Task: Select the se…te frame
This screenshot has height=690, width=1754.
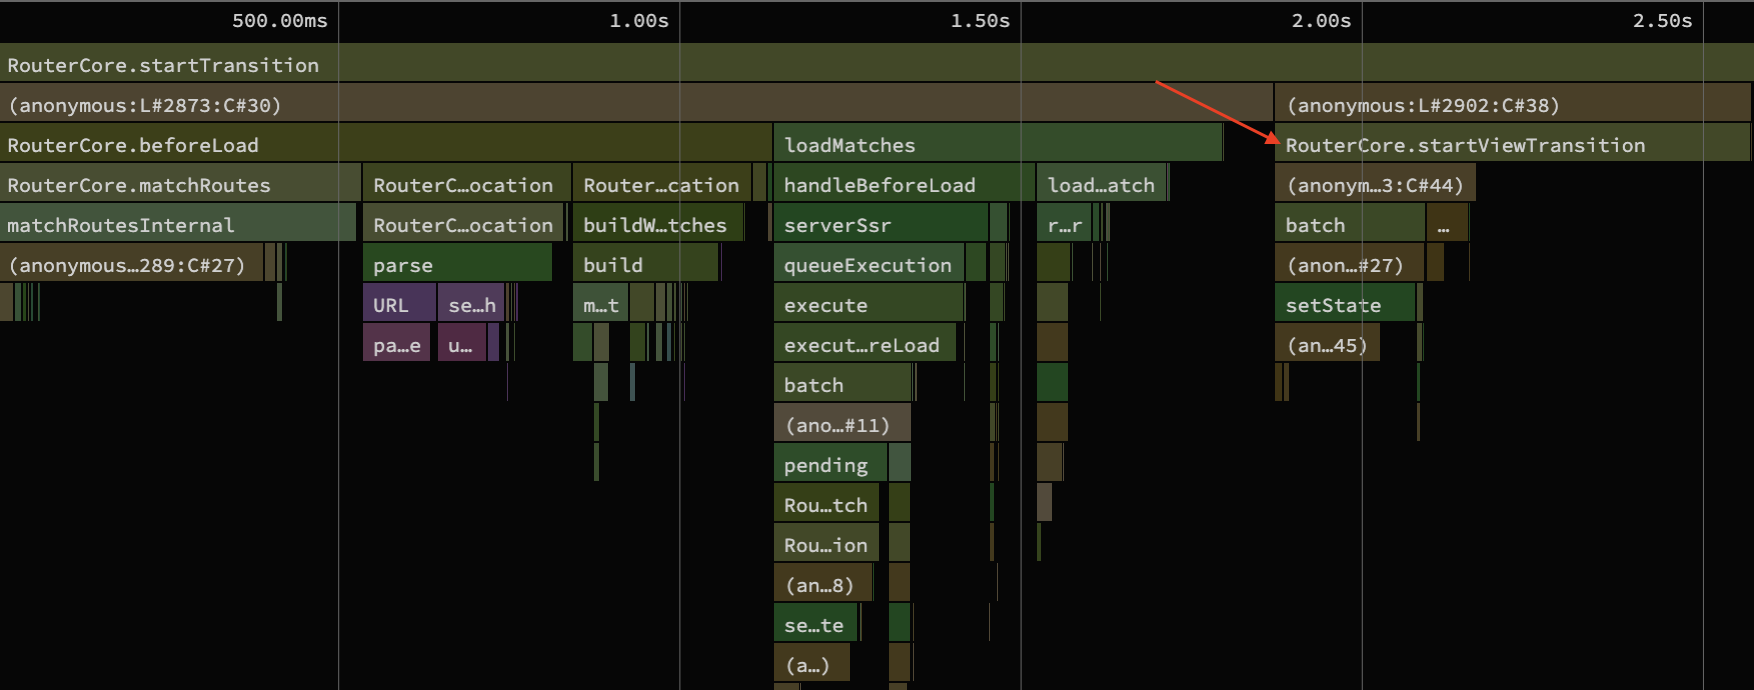Action: coord(815,624)
